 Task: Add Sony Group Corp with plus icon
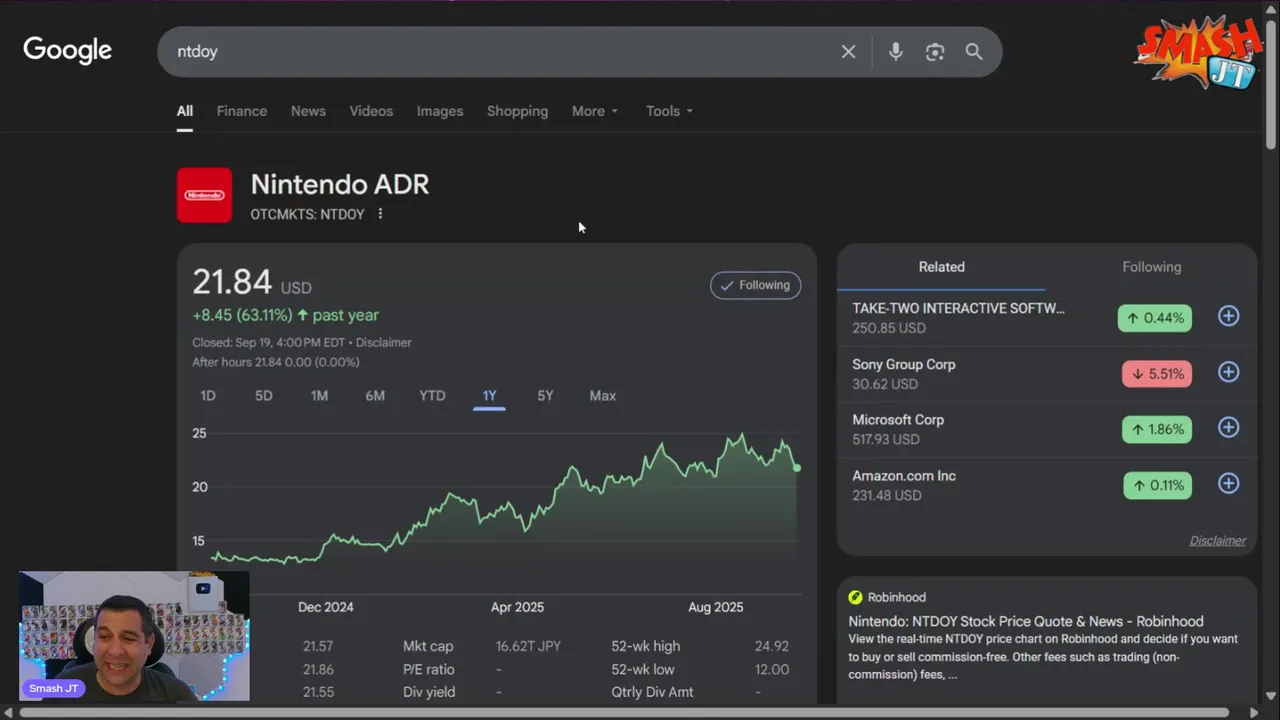(x=1228, y=372)
